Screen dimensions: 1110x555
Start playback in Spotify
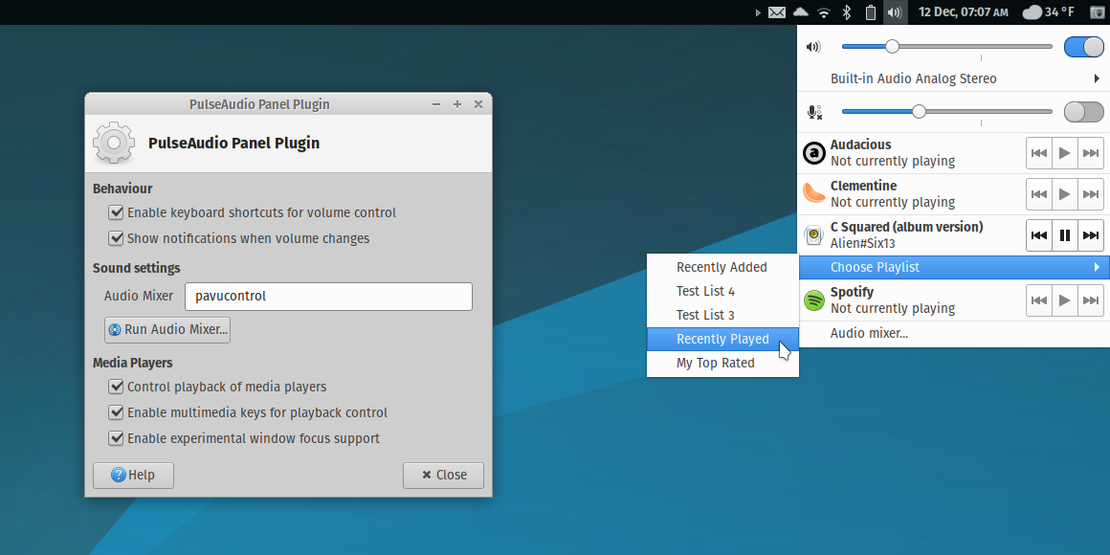(1065, 300)
